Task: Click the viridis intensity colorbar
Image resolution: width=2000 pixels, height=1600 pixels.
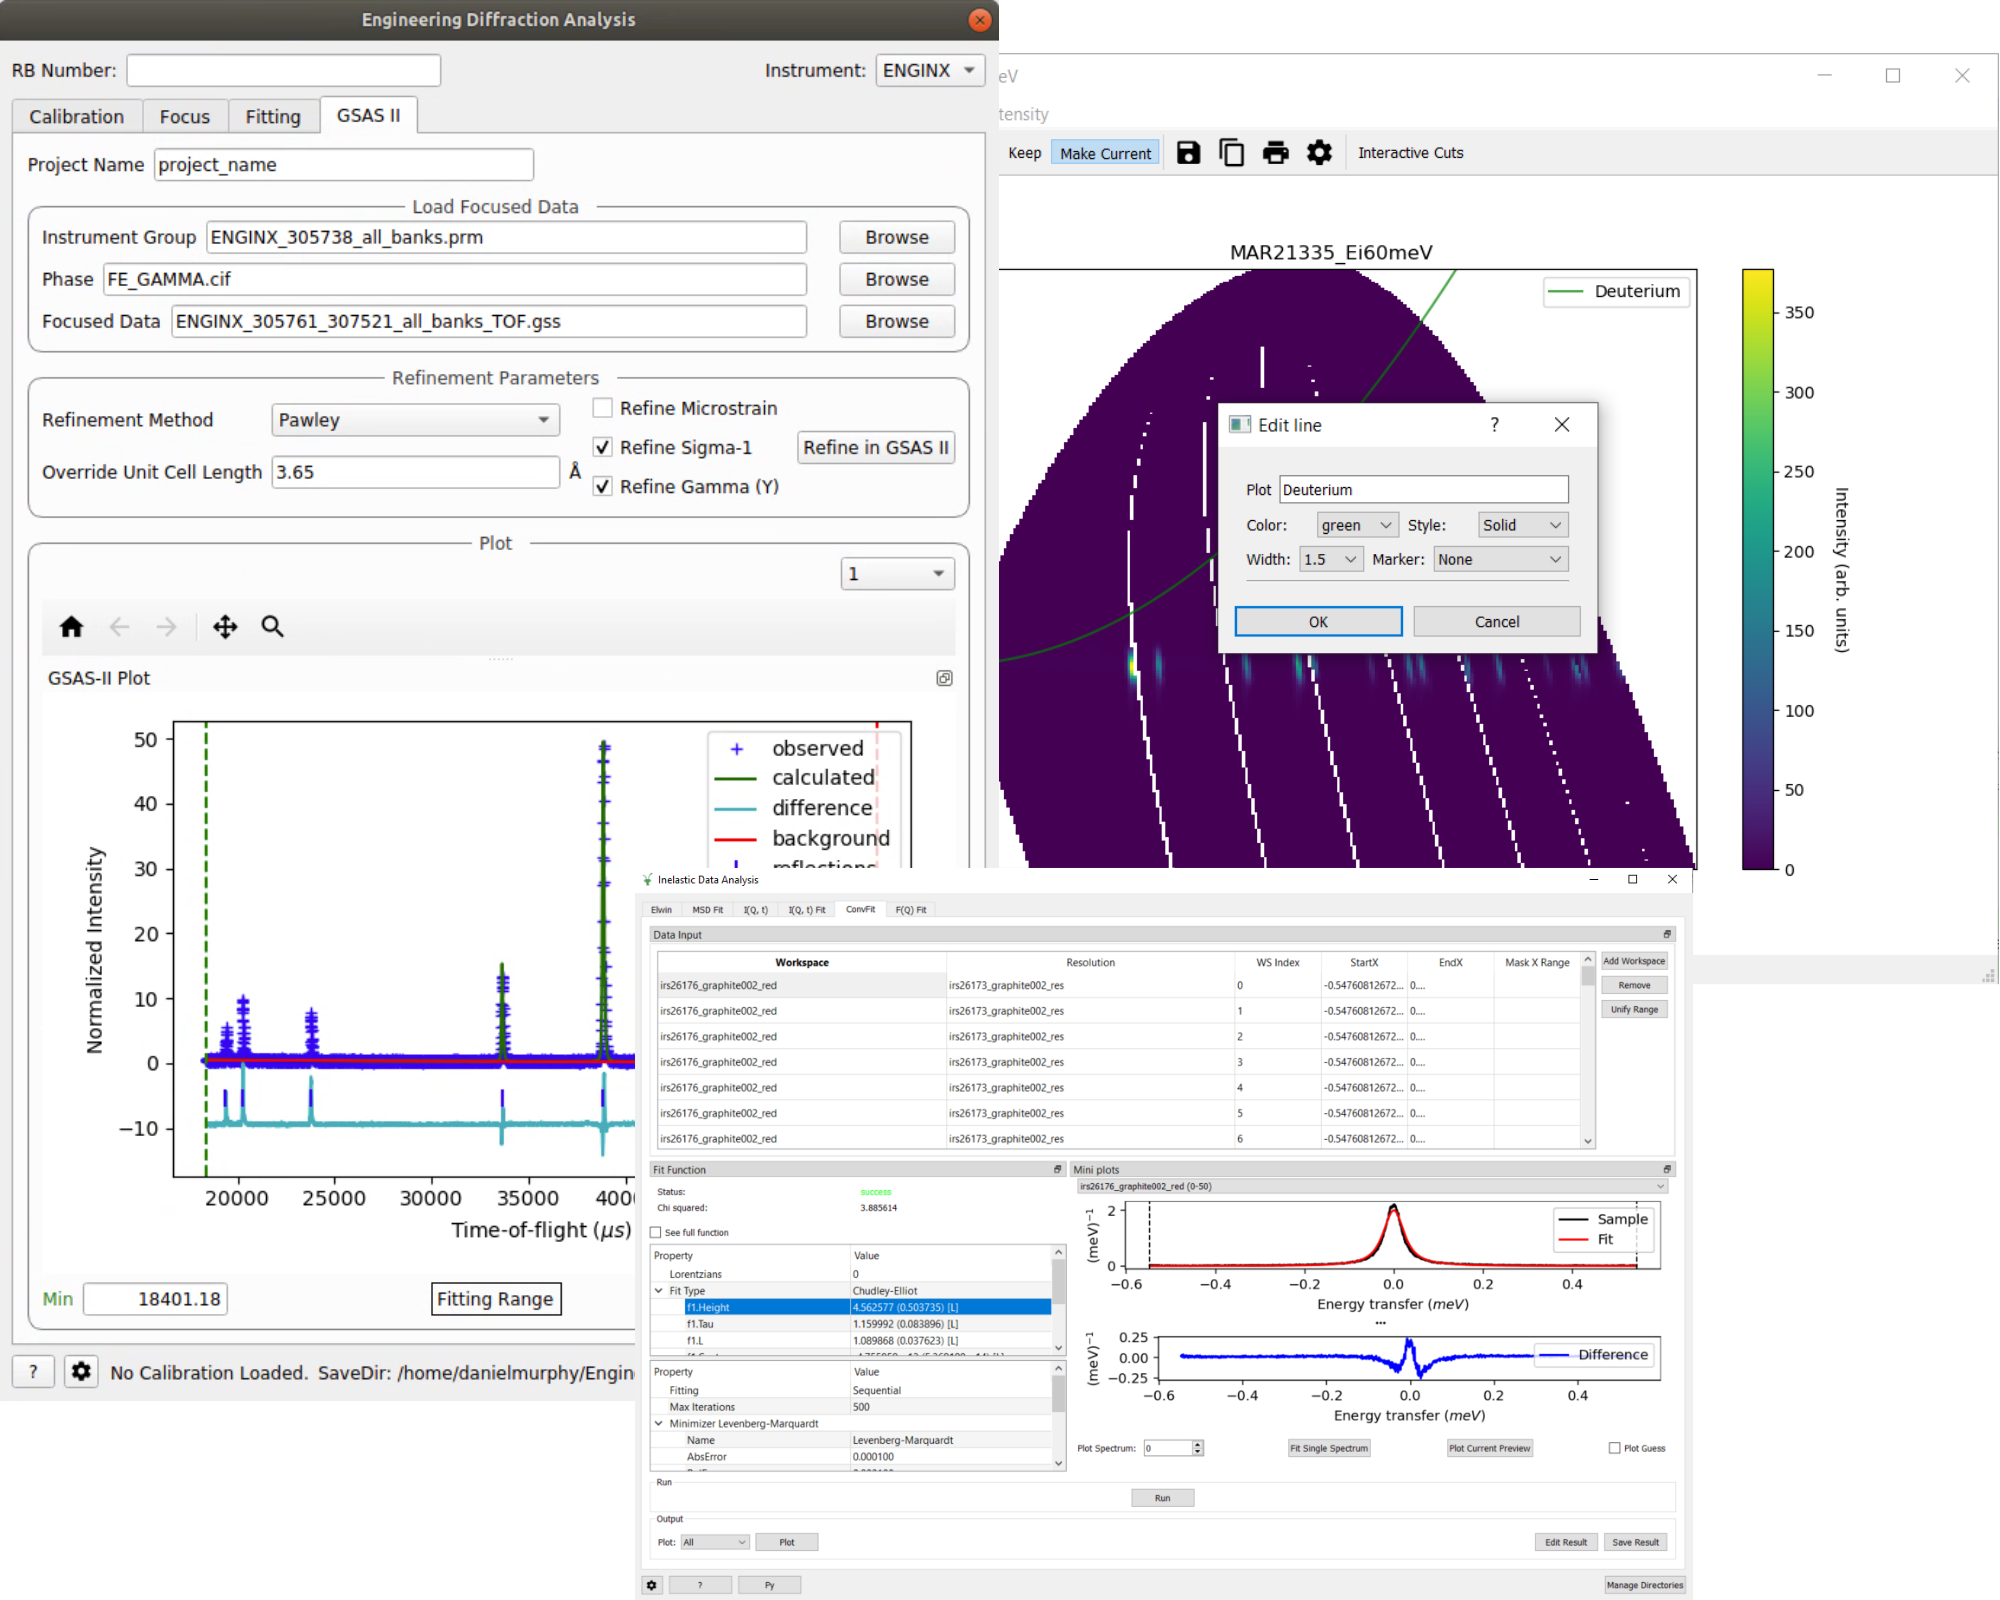Action: click(x=1757, y=568)
